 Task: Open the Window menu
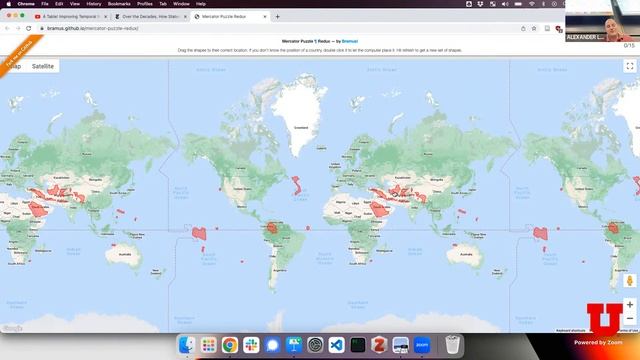point(181,4)
